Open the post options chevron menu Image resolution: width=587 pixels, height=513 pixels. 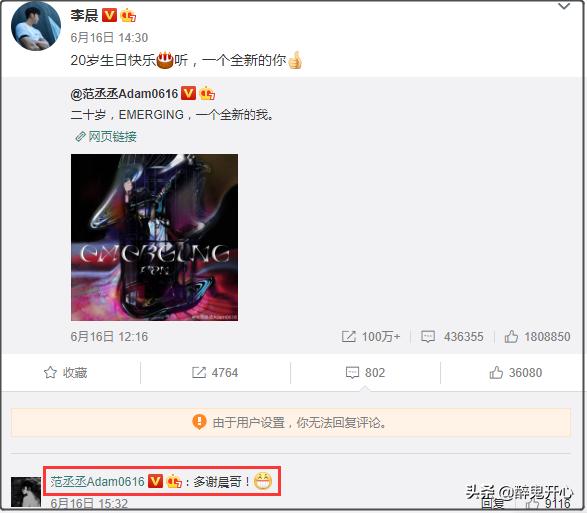(564, 6)
